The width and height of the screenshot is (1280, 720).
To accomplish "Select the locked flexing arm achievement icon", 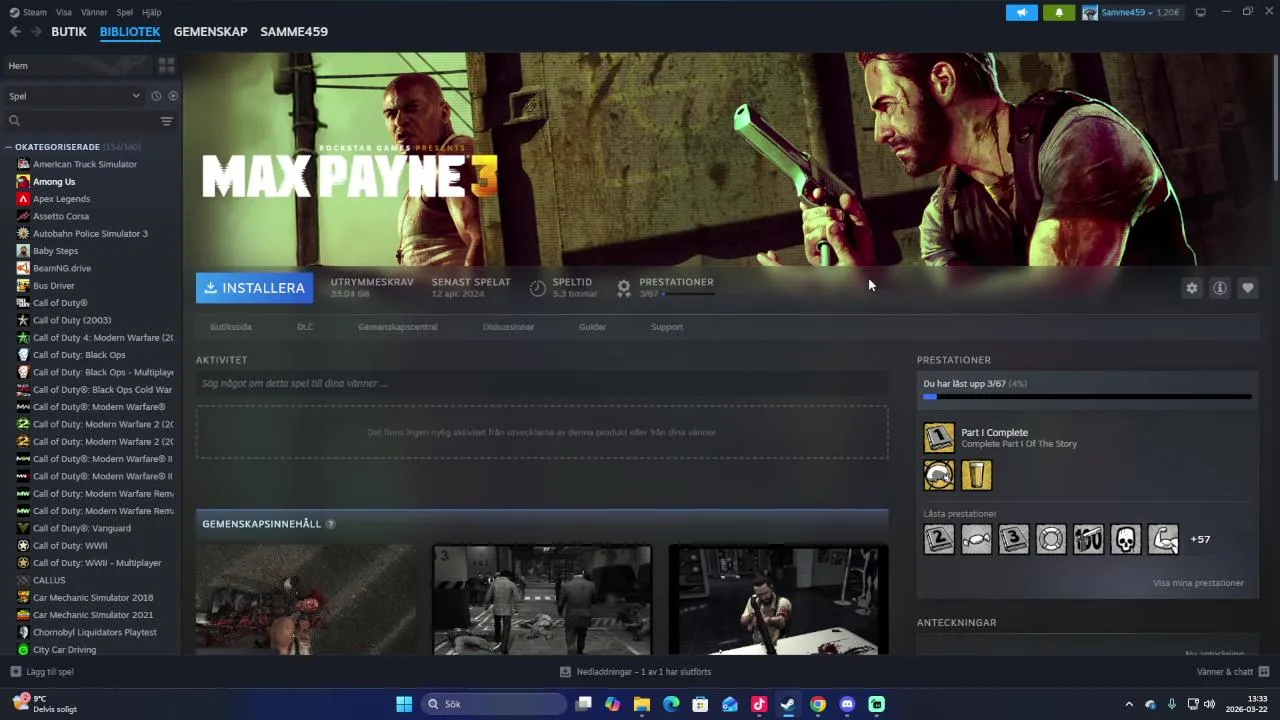I will (x=1163, y=539).
